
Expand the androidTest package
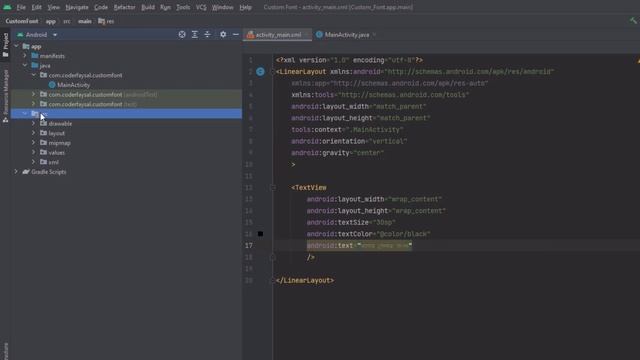click(x=33, y=94)
